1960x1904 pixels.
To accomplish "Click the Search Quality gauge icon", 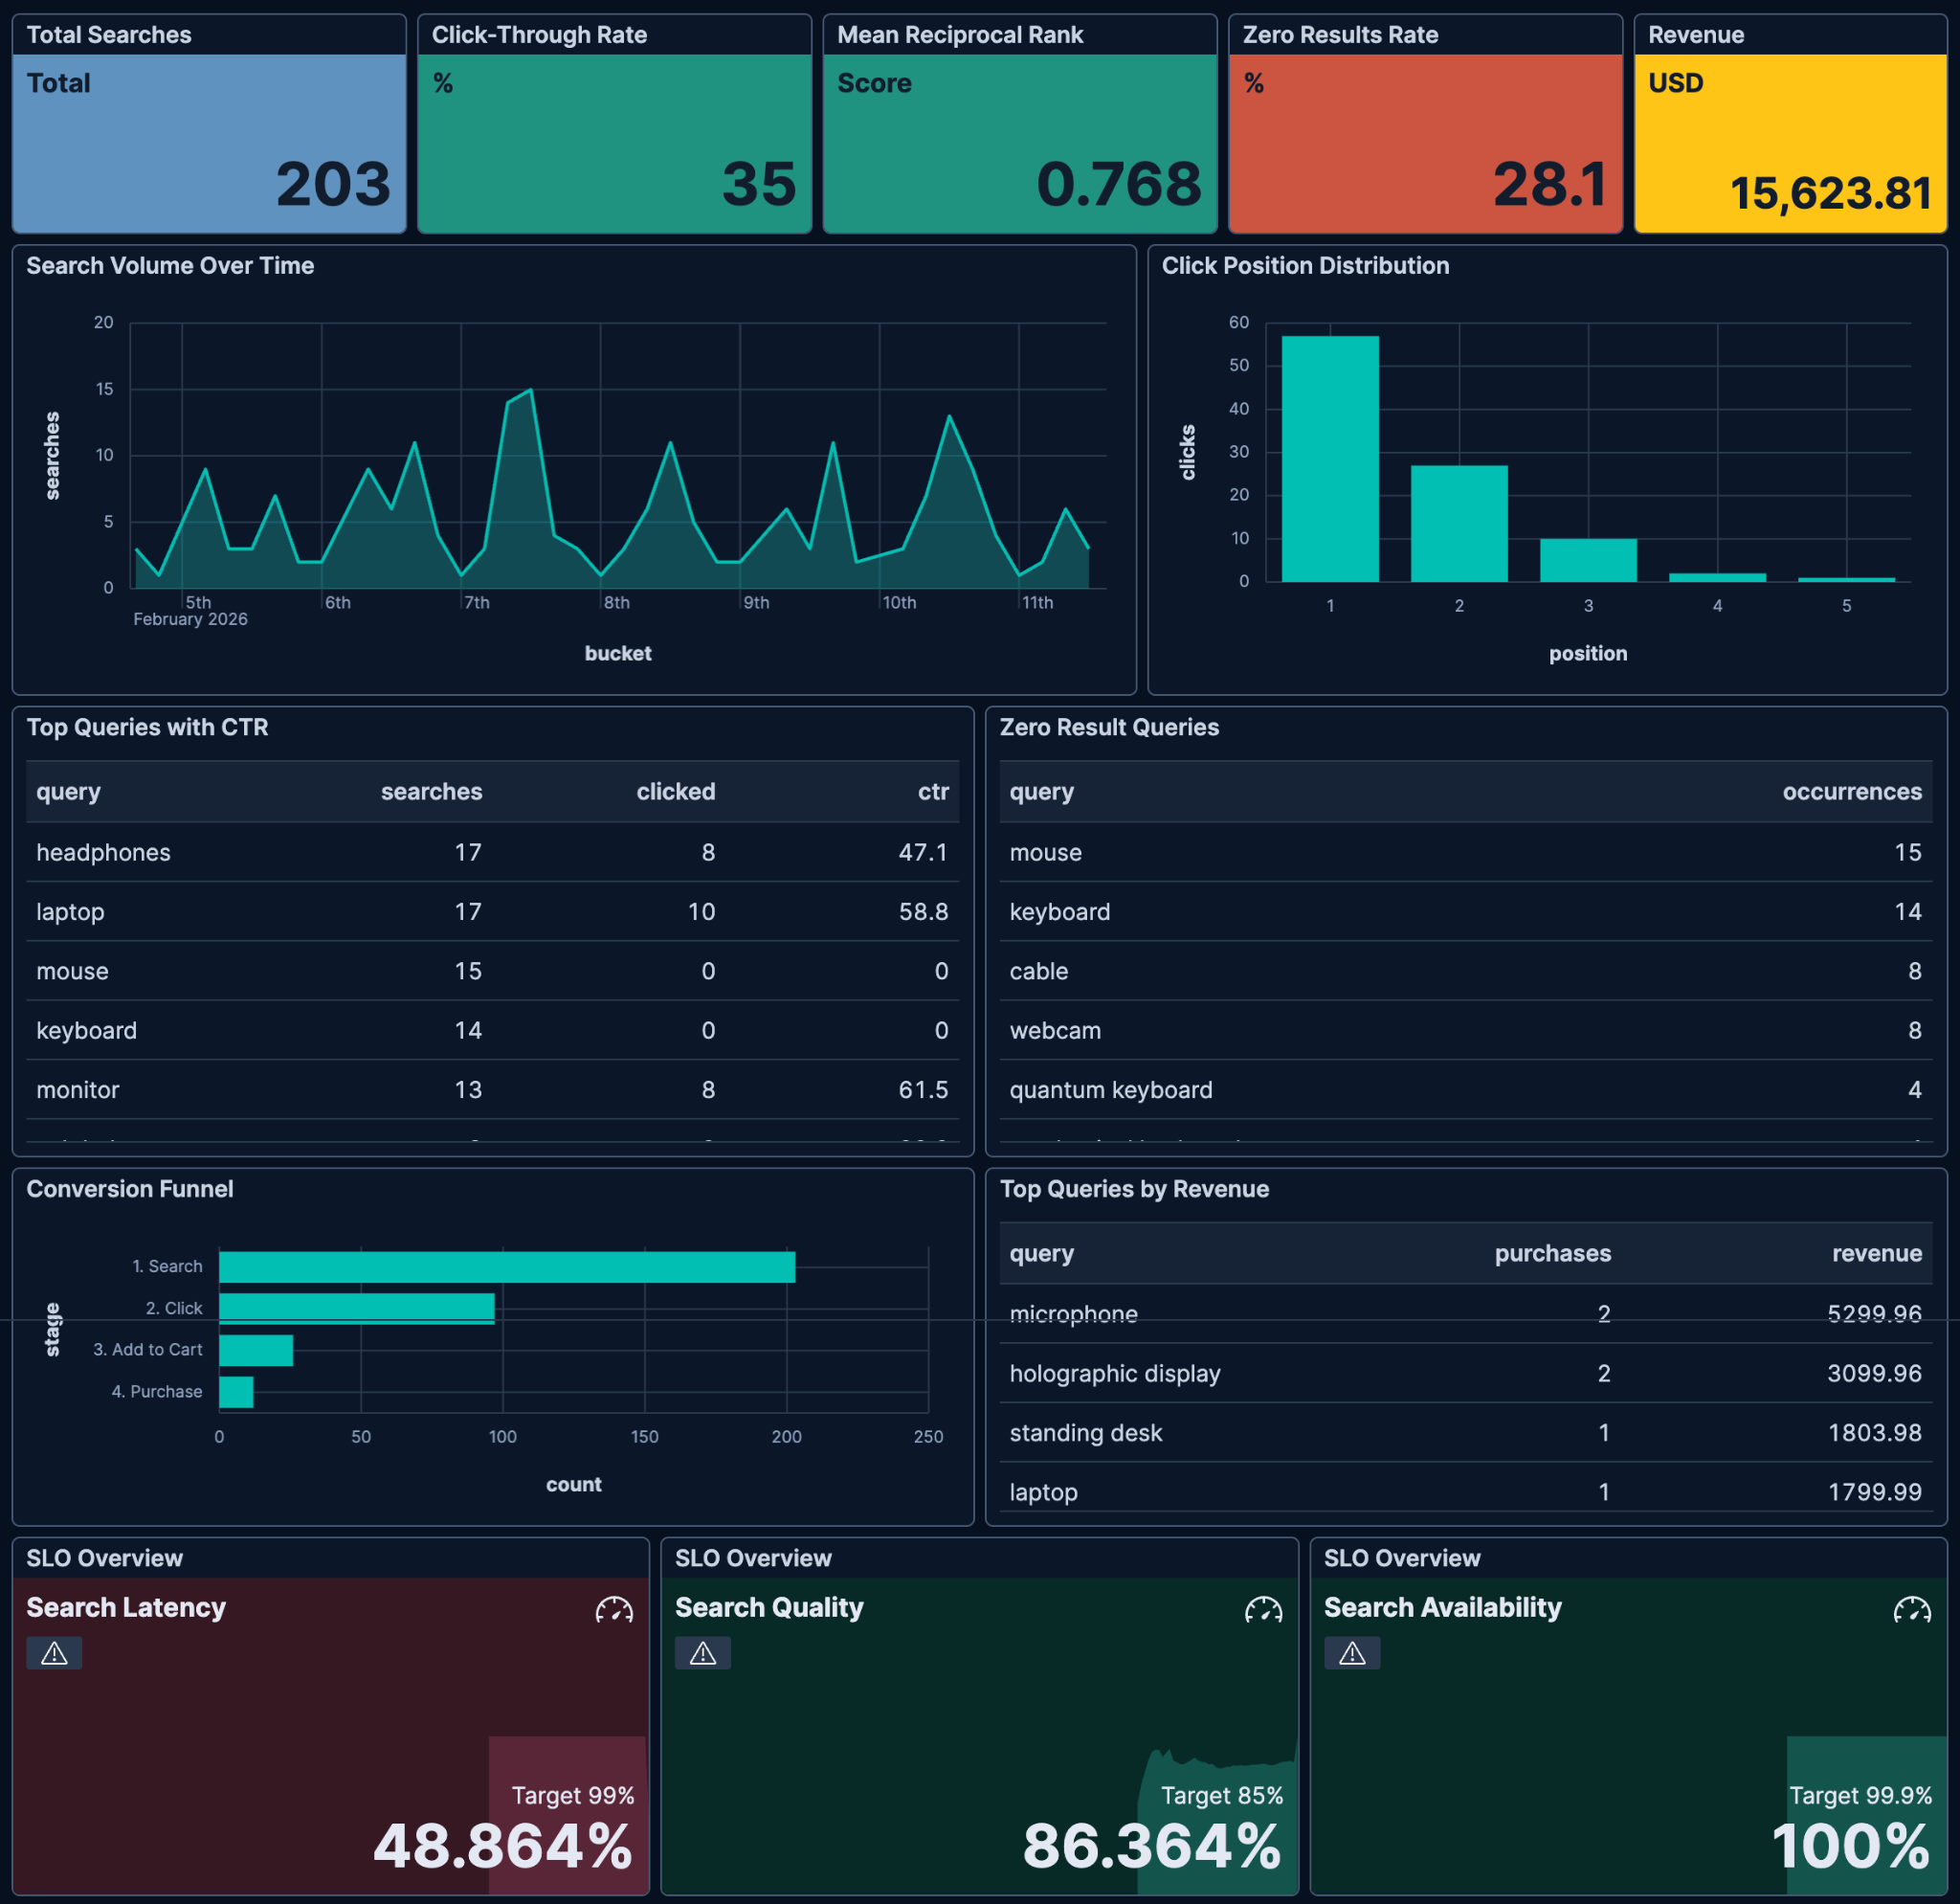I will pyautogui.click(x=1263, y=1609).
